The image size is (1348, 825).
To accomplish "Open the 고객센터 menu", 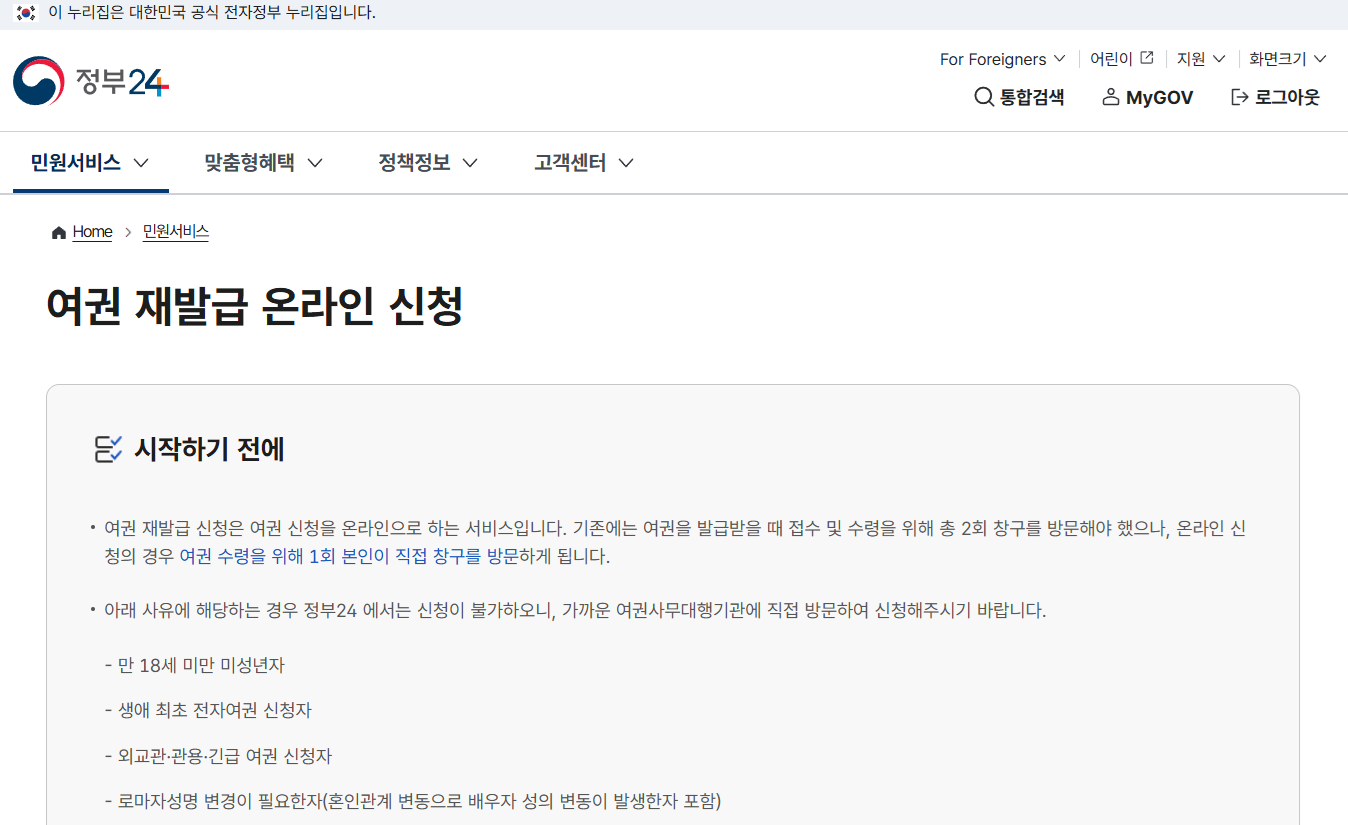I will (x=570, y=162).
